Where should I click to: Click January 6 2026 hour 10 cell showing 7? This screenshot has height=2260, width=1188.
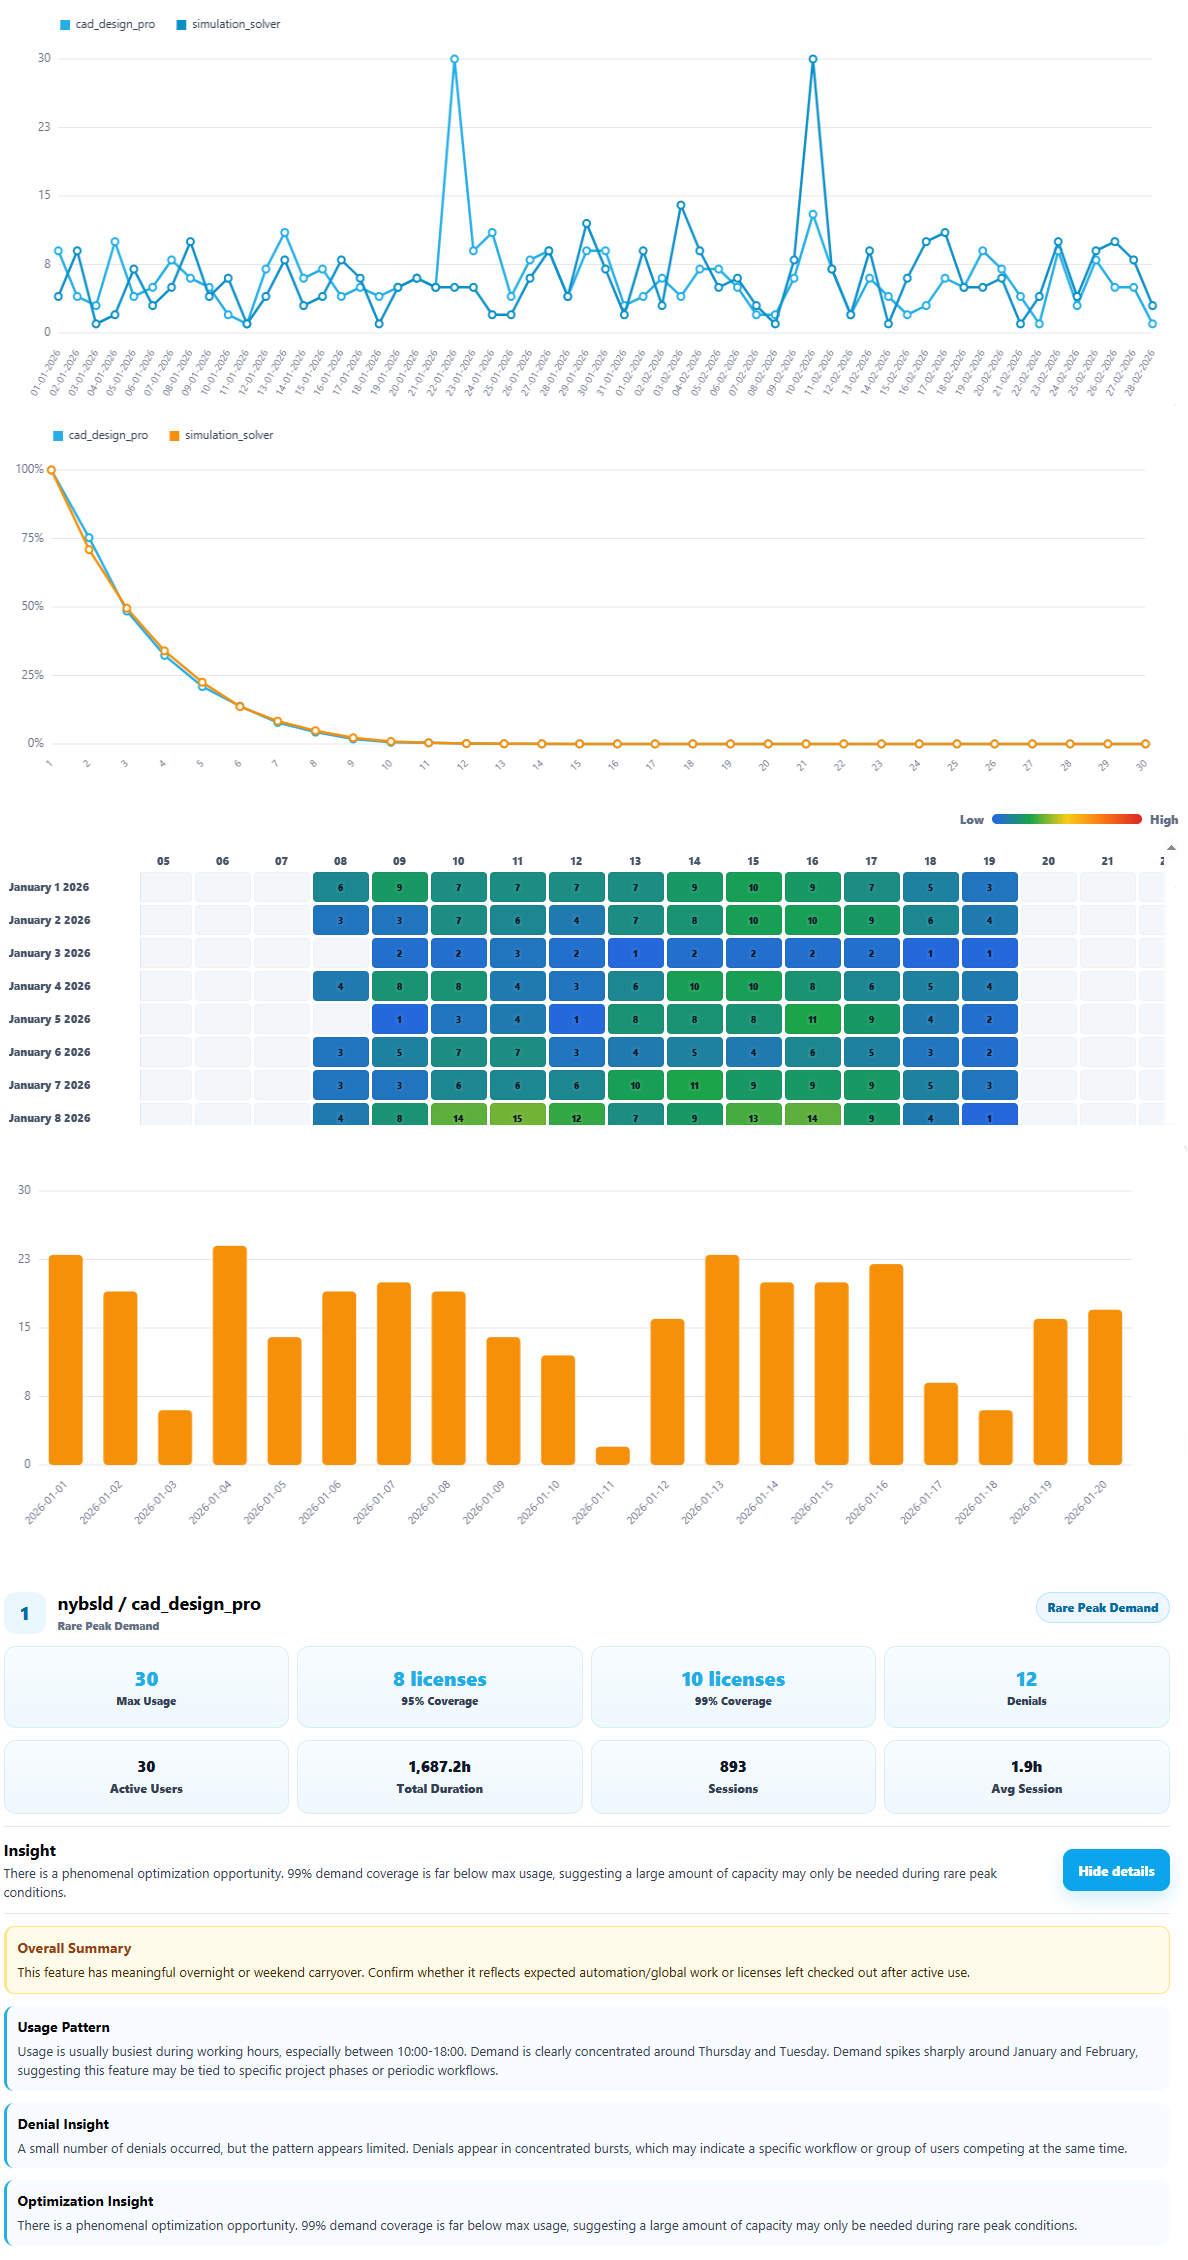[458, 1052]
